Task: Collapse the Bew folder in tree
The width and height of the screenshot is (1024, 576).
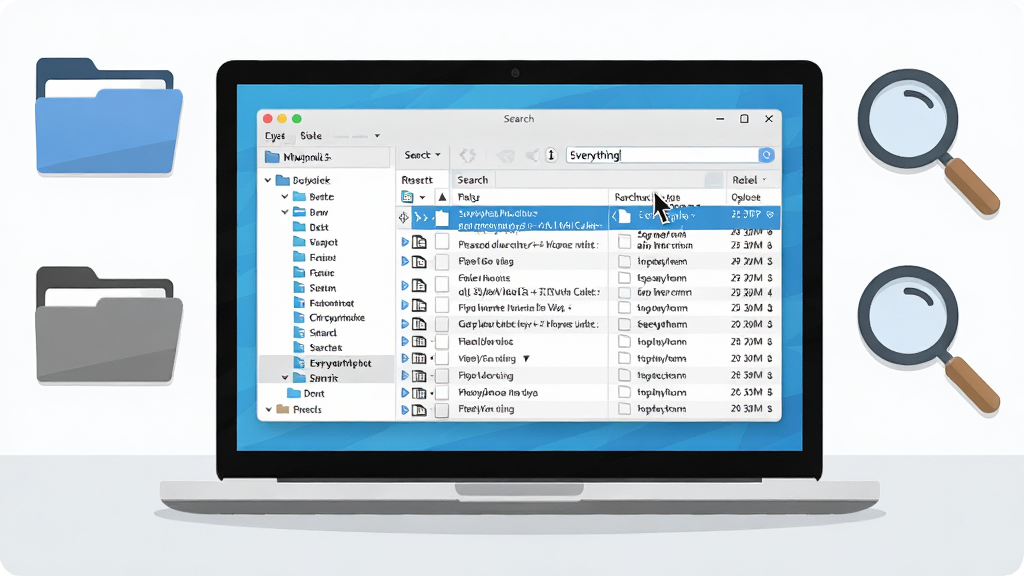Action: pyautogui.click(x=285, y=212)
